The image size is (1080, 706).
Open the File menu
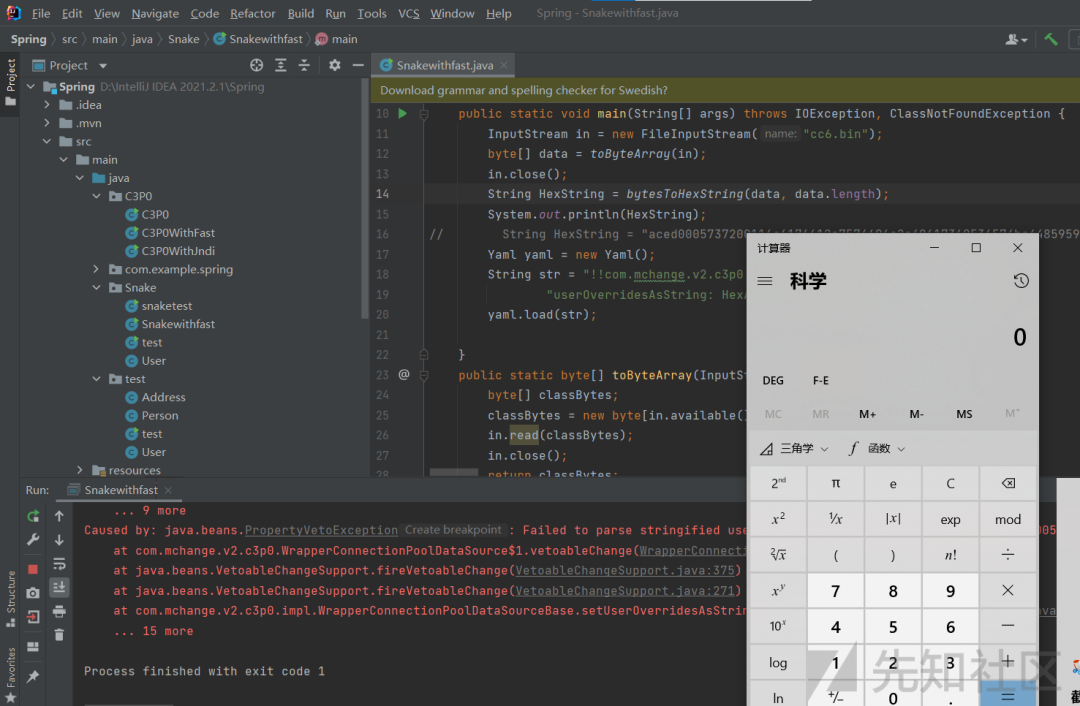point(41,13)
